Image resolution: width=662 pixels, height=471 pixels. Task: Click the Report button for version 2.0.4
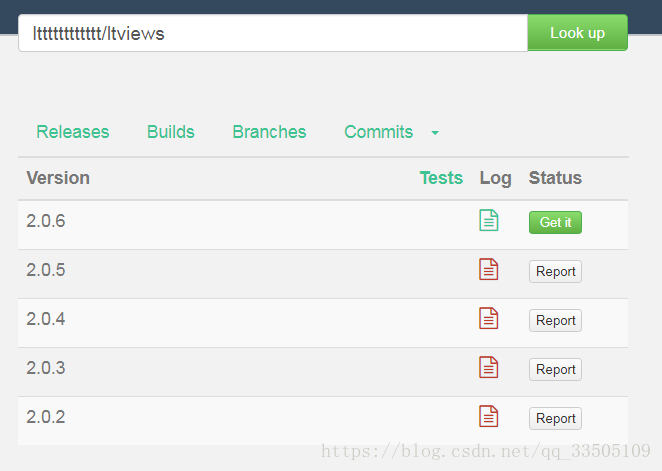coord(555,320)
